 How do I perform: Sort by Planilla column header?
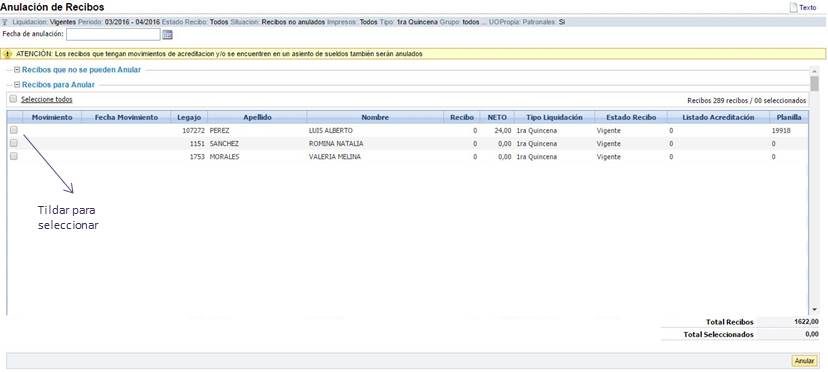click(789, 117)
